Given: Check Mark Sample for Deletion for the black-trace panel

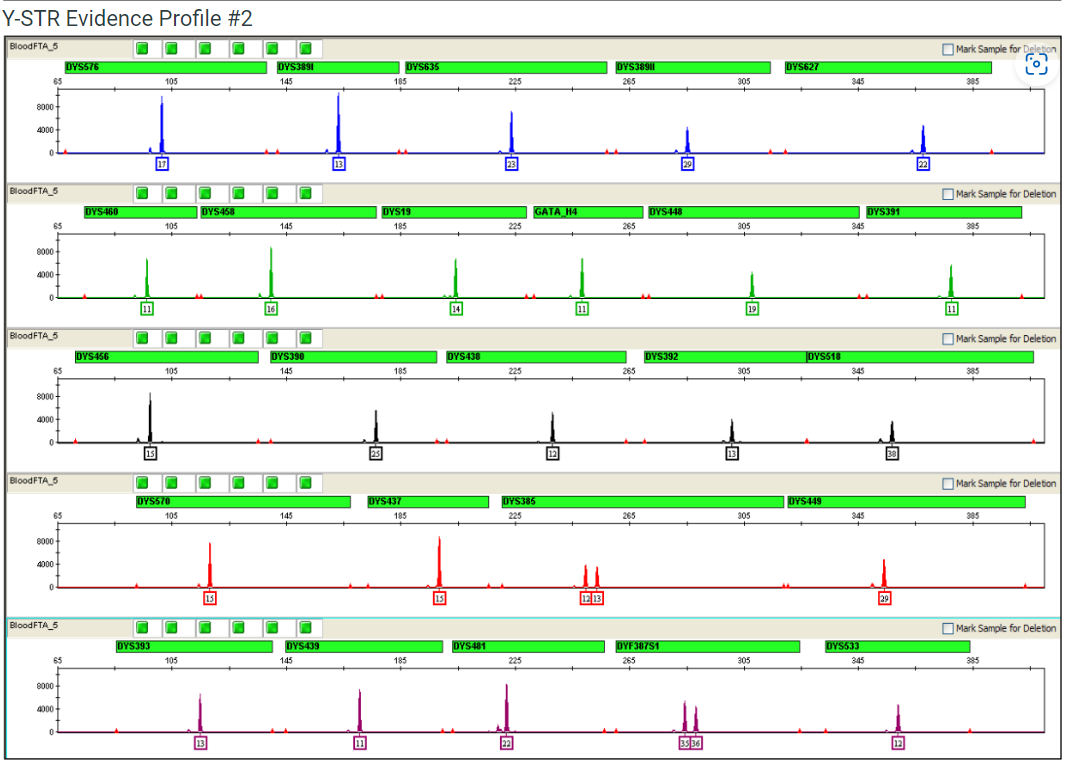Looking at the screenshot, I should pyautogui.click(x=947, y=338).
